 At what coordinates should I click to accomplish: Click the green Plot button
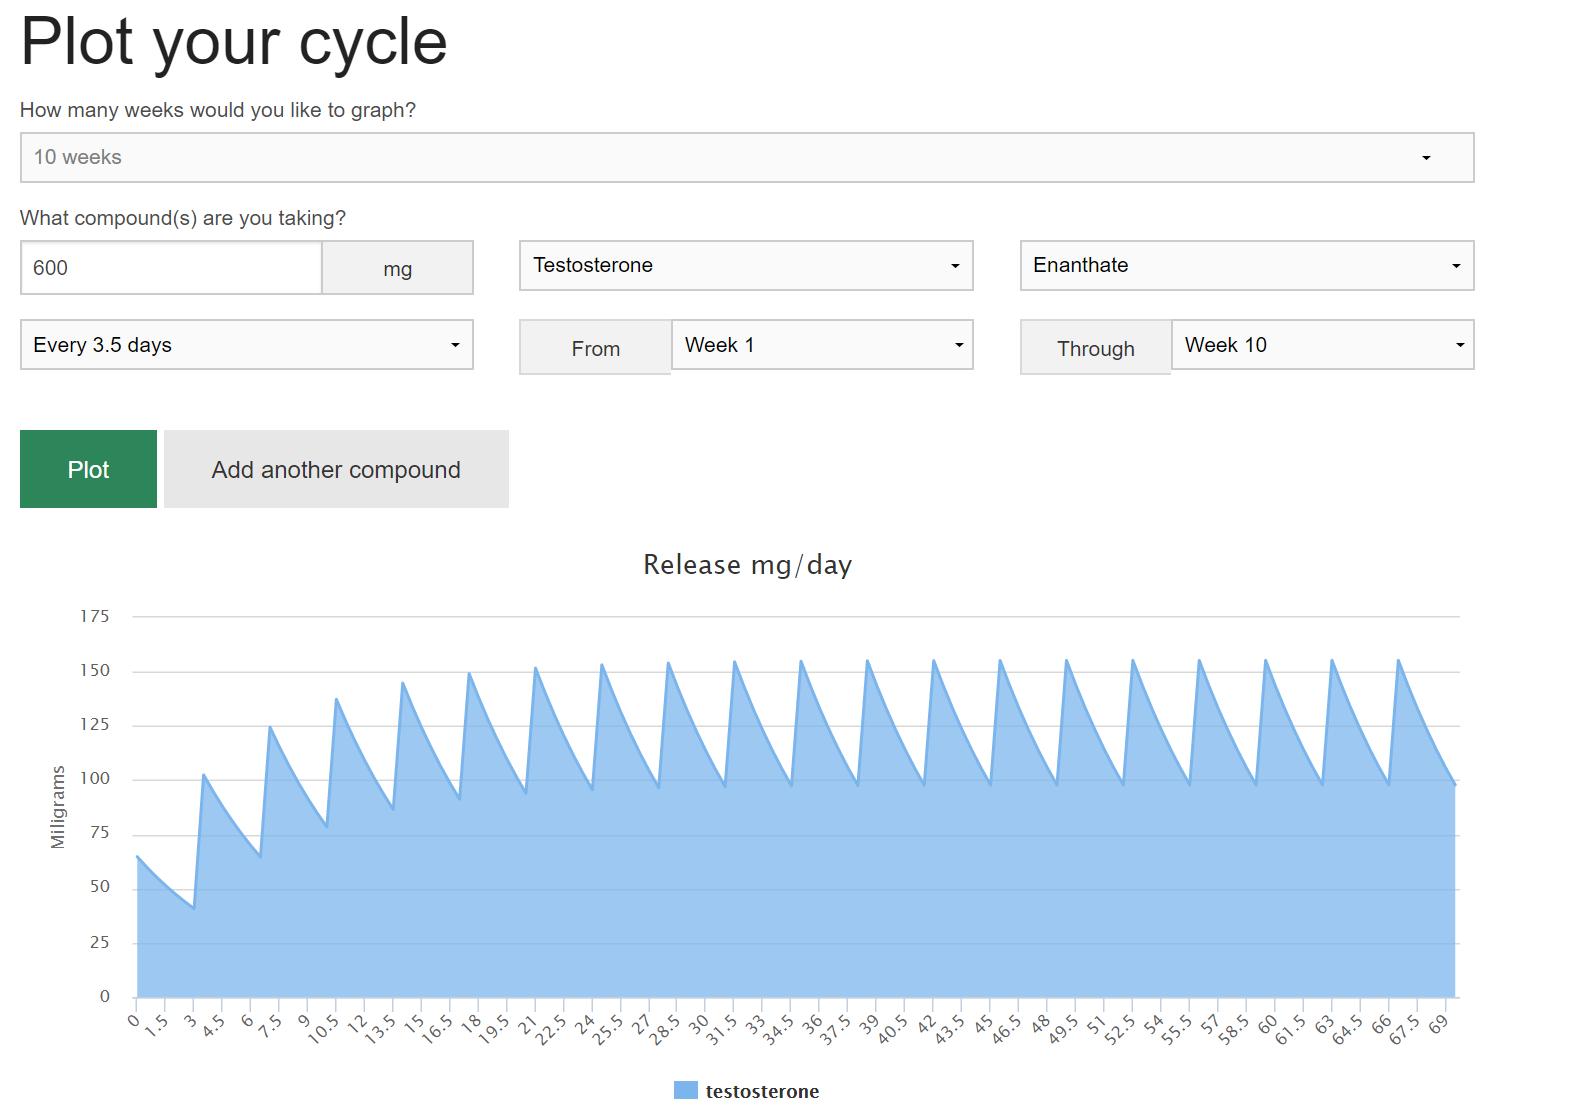[x=88, y=469]
